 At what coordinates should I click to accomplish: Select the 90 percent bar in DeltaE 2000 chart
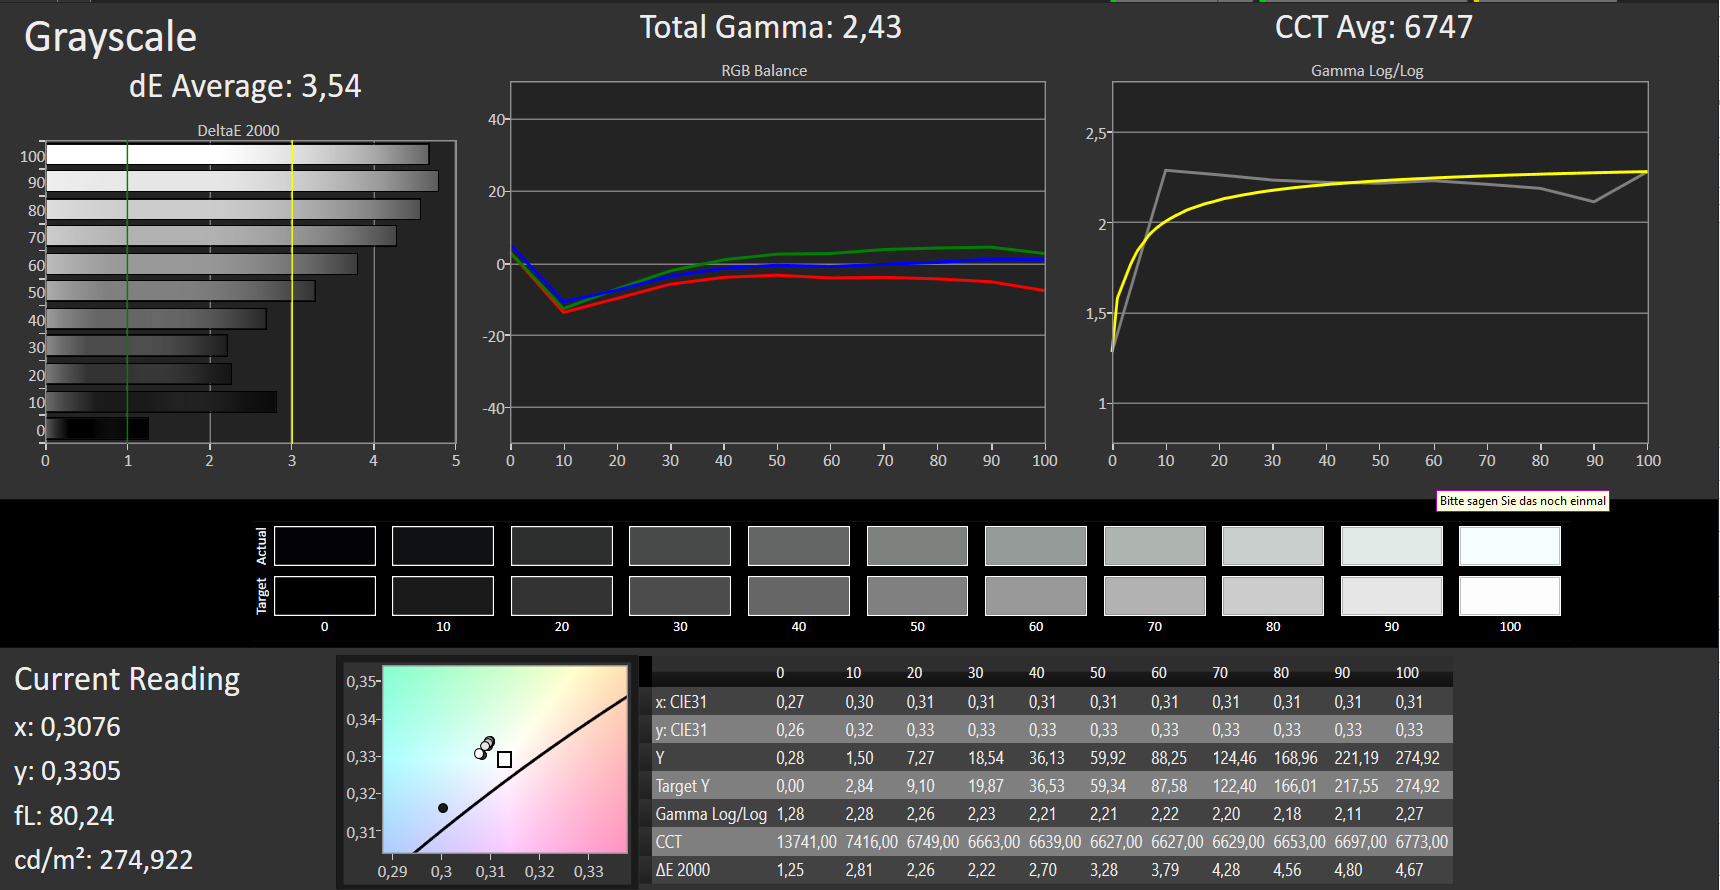(x=242, y=182)
